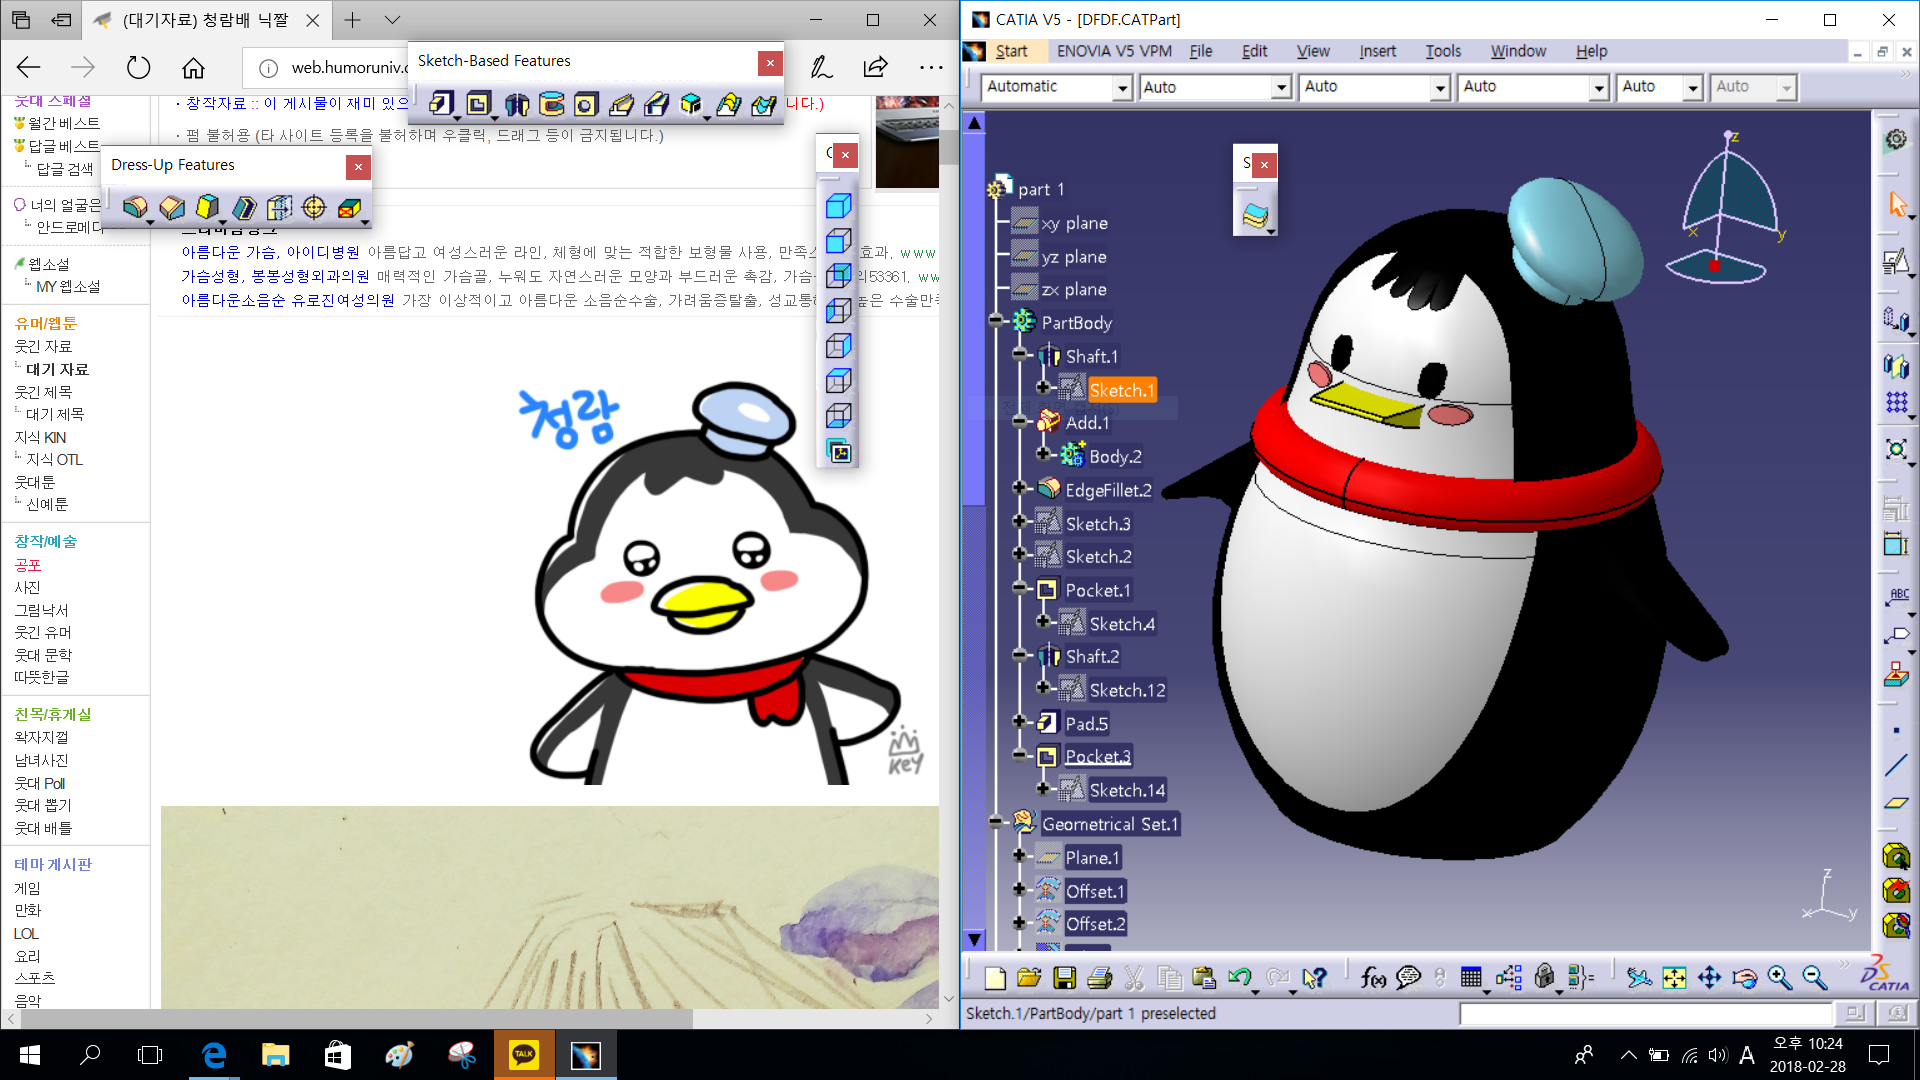This screenshot has height=1080, width=1920.
Task: Click the power input field in CATIA status bar
Action: coord(1645,1013)
